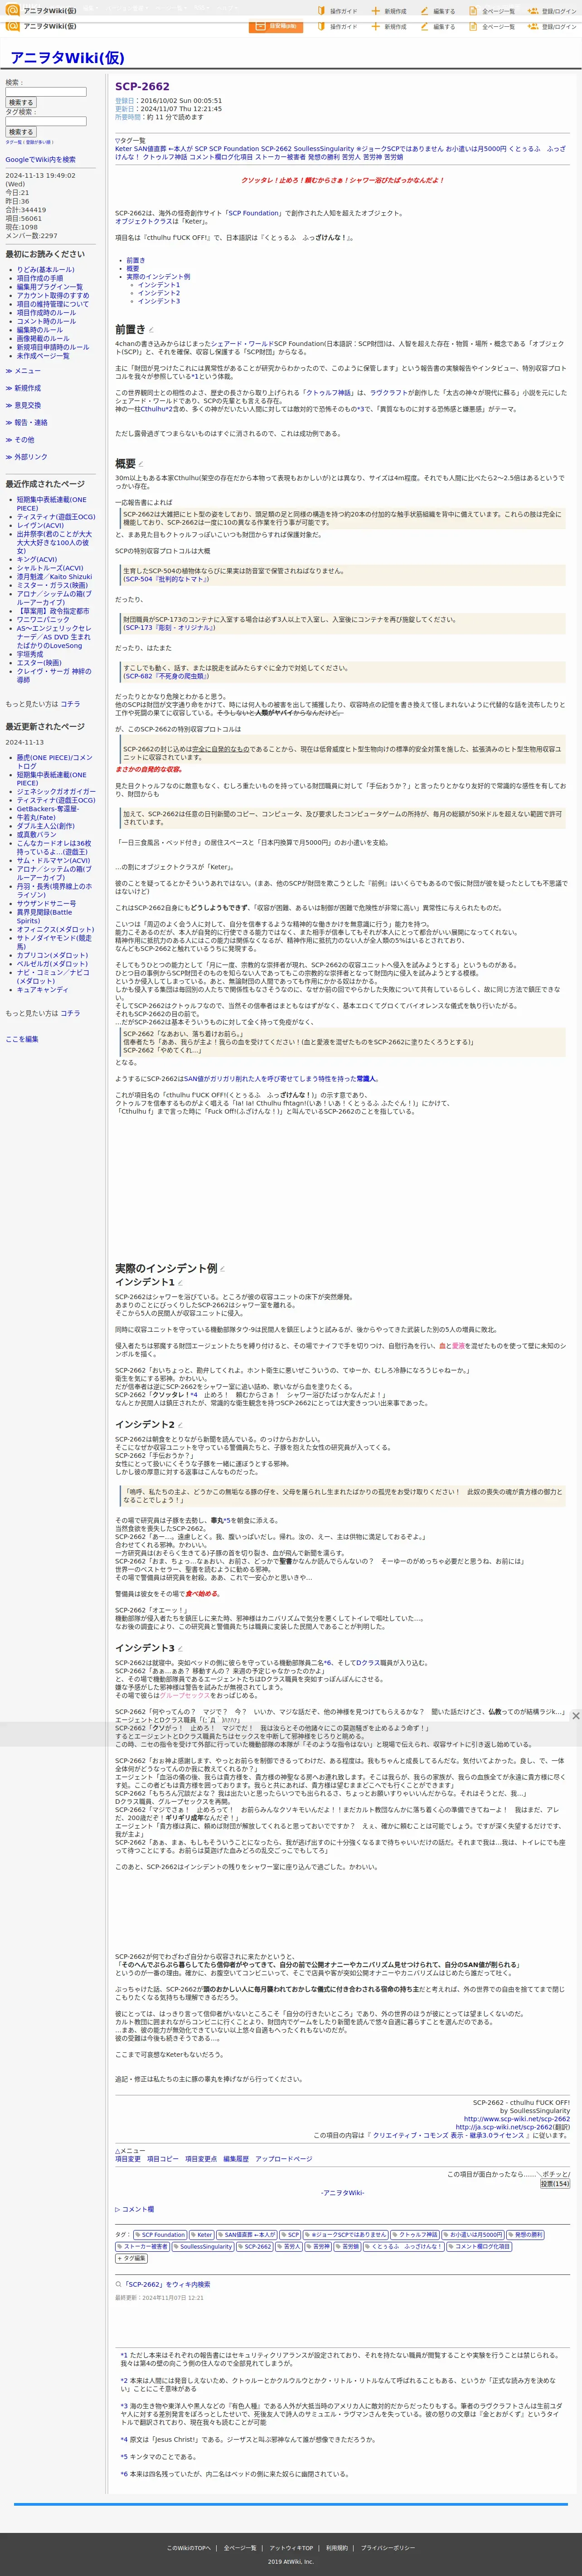Open the Keter tag chip

coord(202,2234)
